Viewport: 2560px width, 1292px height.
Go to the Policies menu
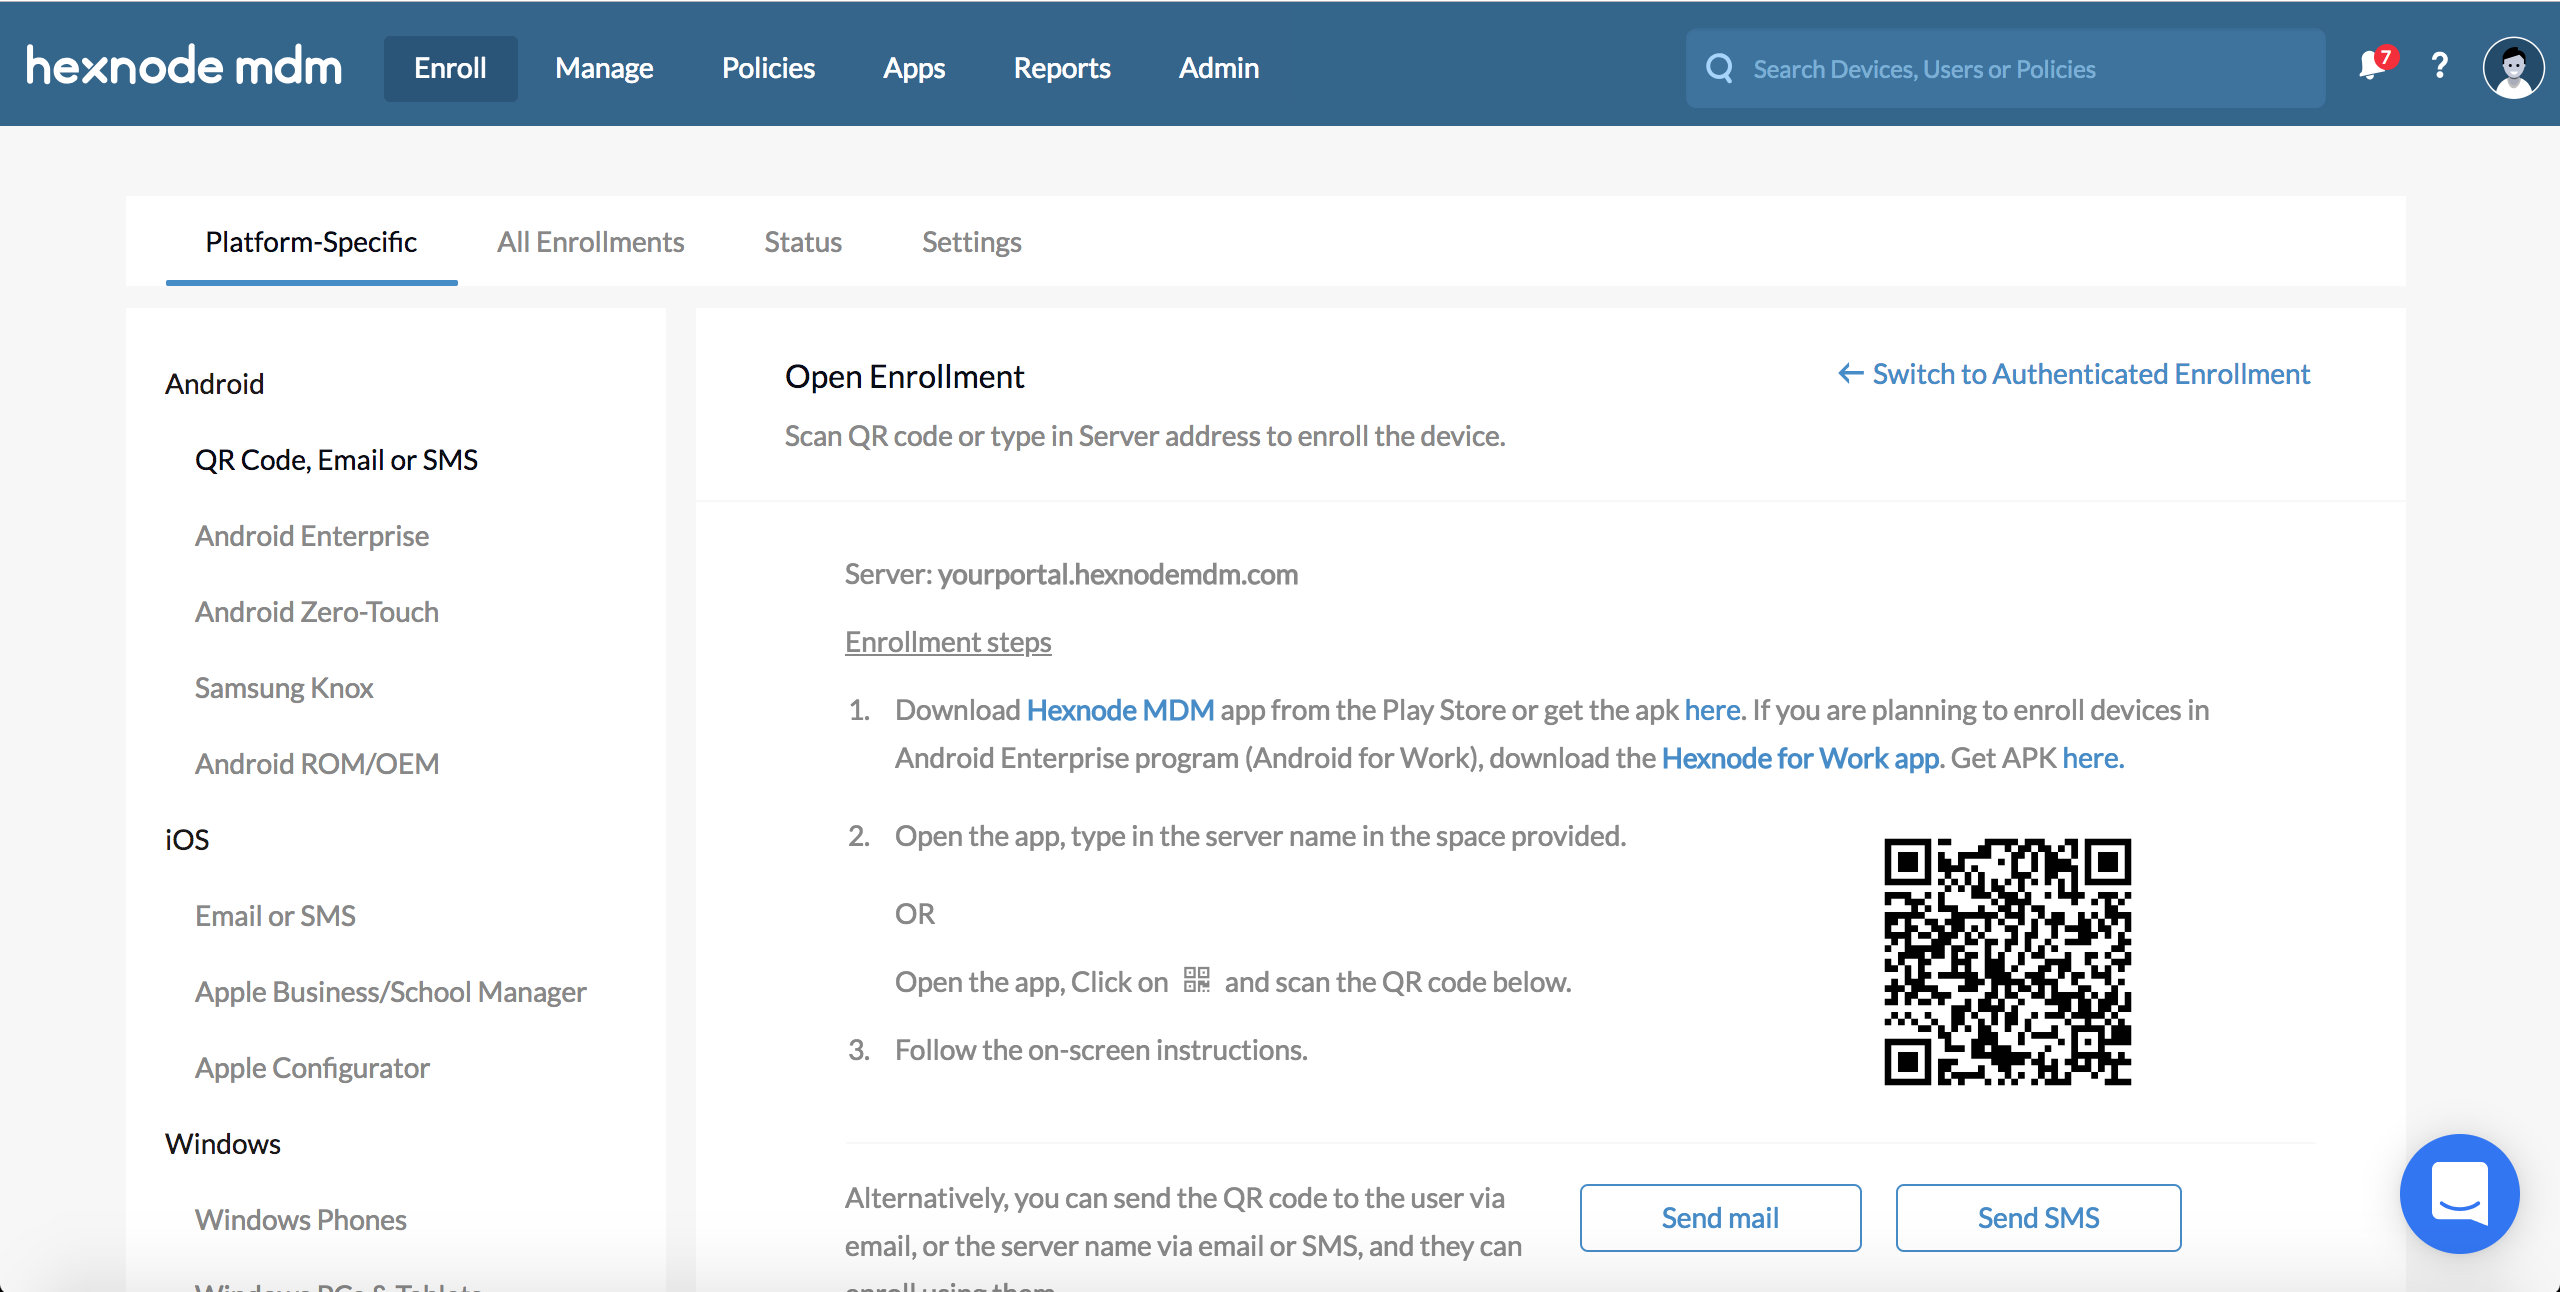coord(768,68)
